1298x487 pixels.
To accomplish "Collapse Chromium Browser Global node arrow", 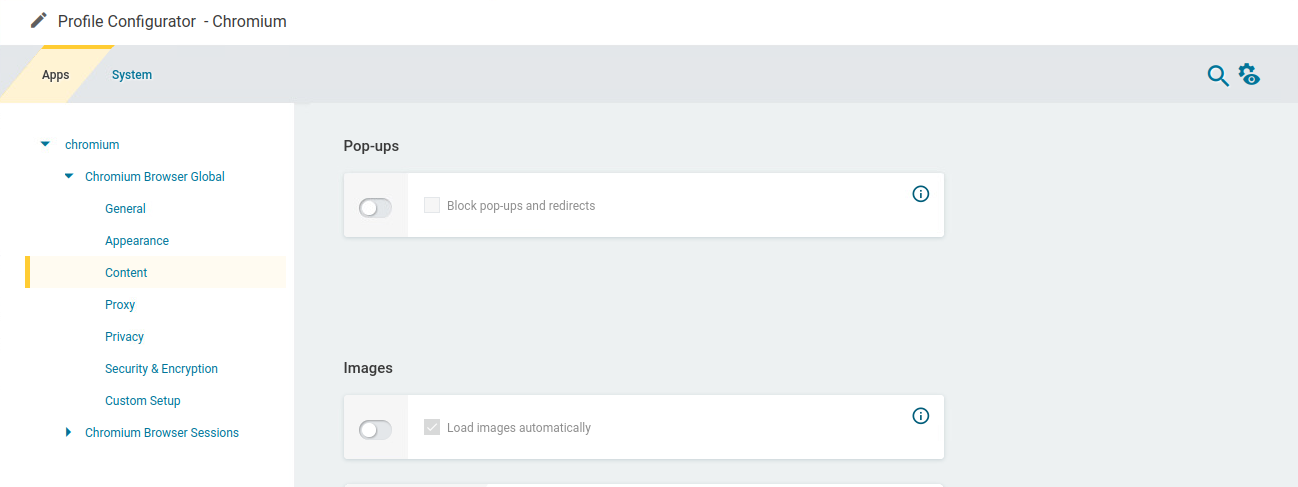I will pyautogui.click(x=69, y=177).
